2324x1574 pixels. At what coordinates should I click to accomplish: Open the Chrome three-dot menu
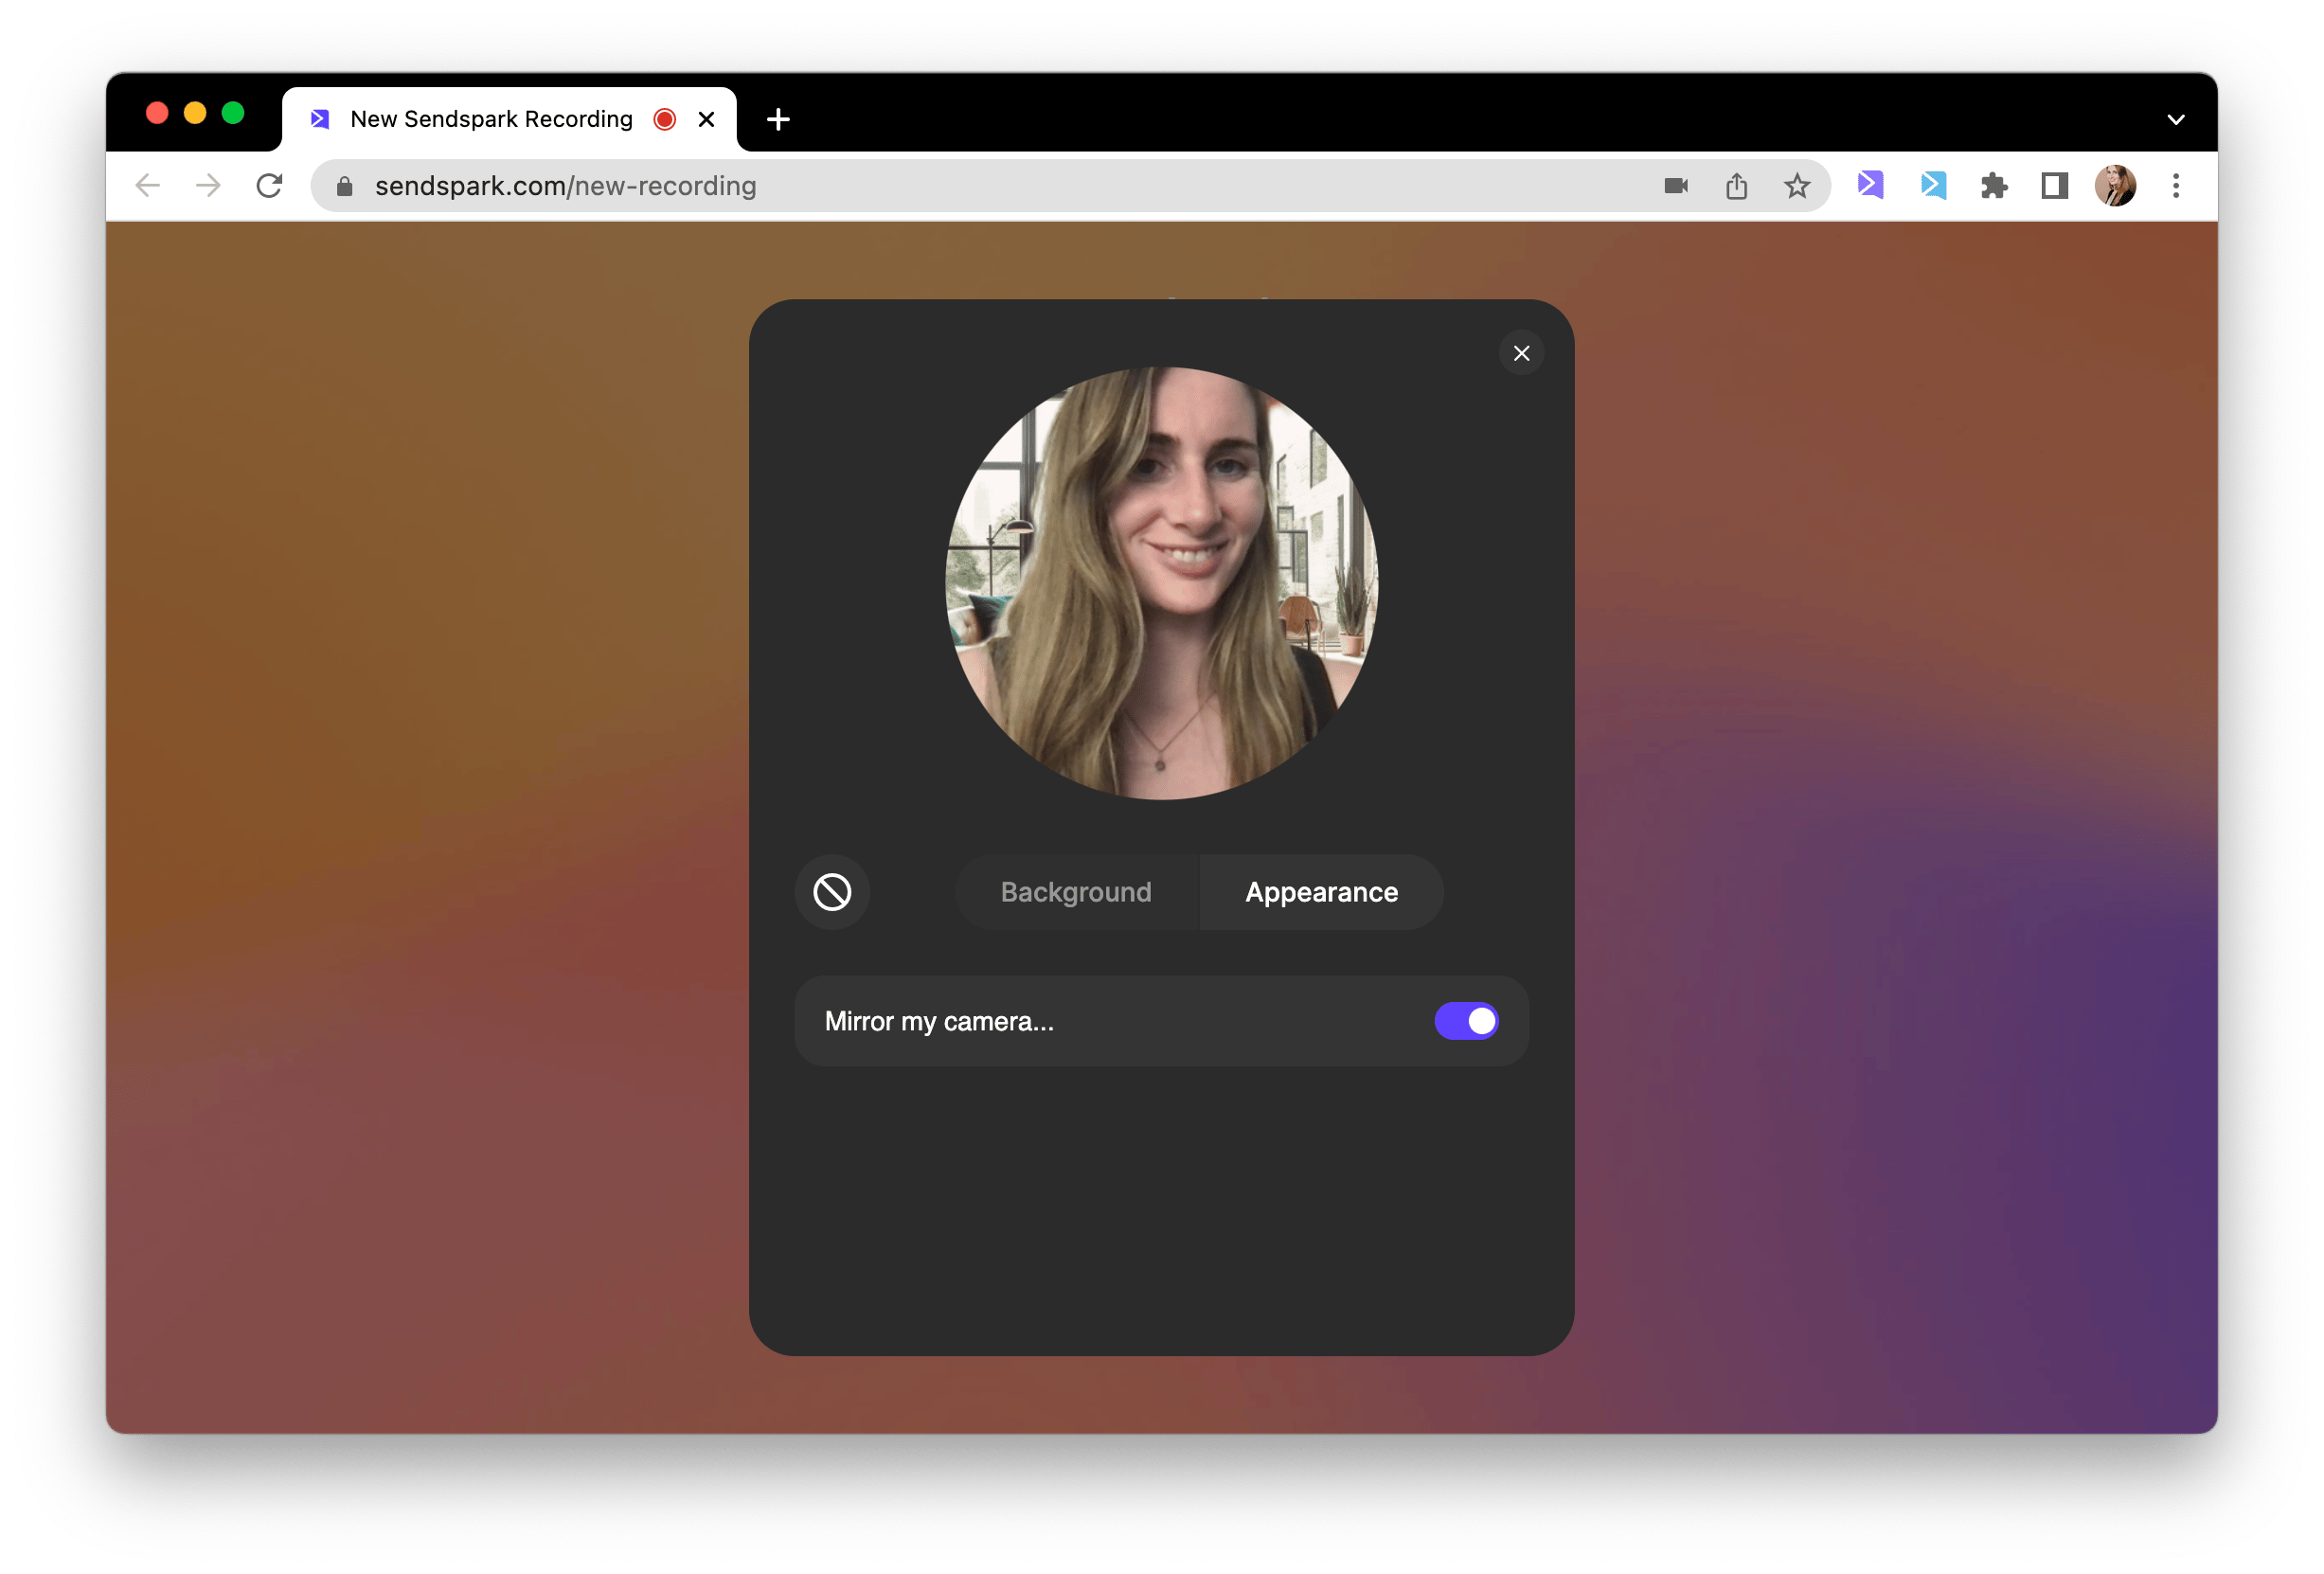(x=2175, y=186)
